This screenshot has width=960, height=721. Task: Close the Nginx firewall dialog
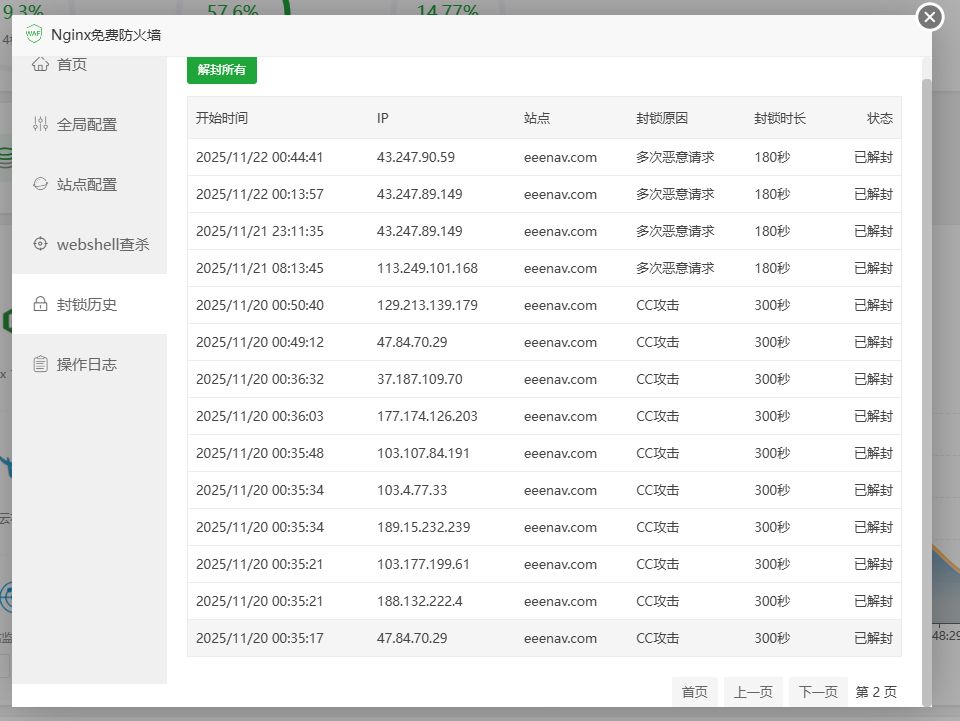pyautogui.click(x=930, y=17)
